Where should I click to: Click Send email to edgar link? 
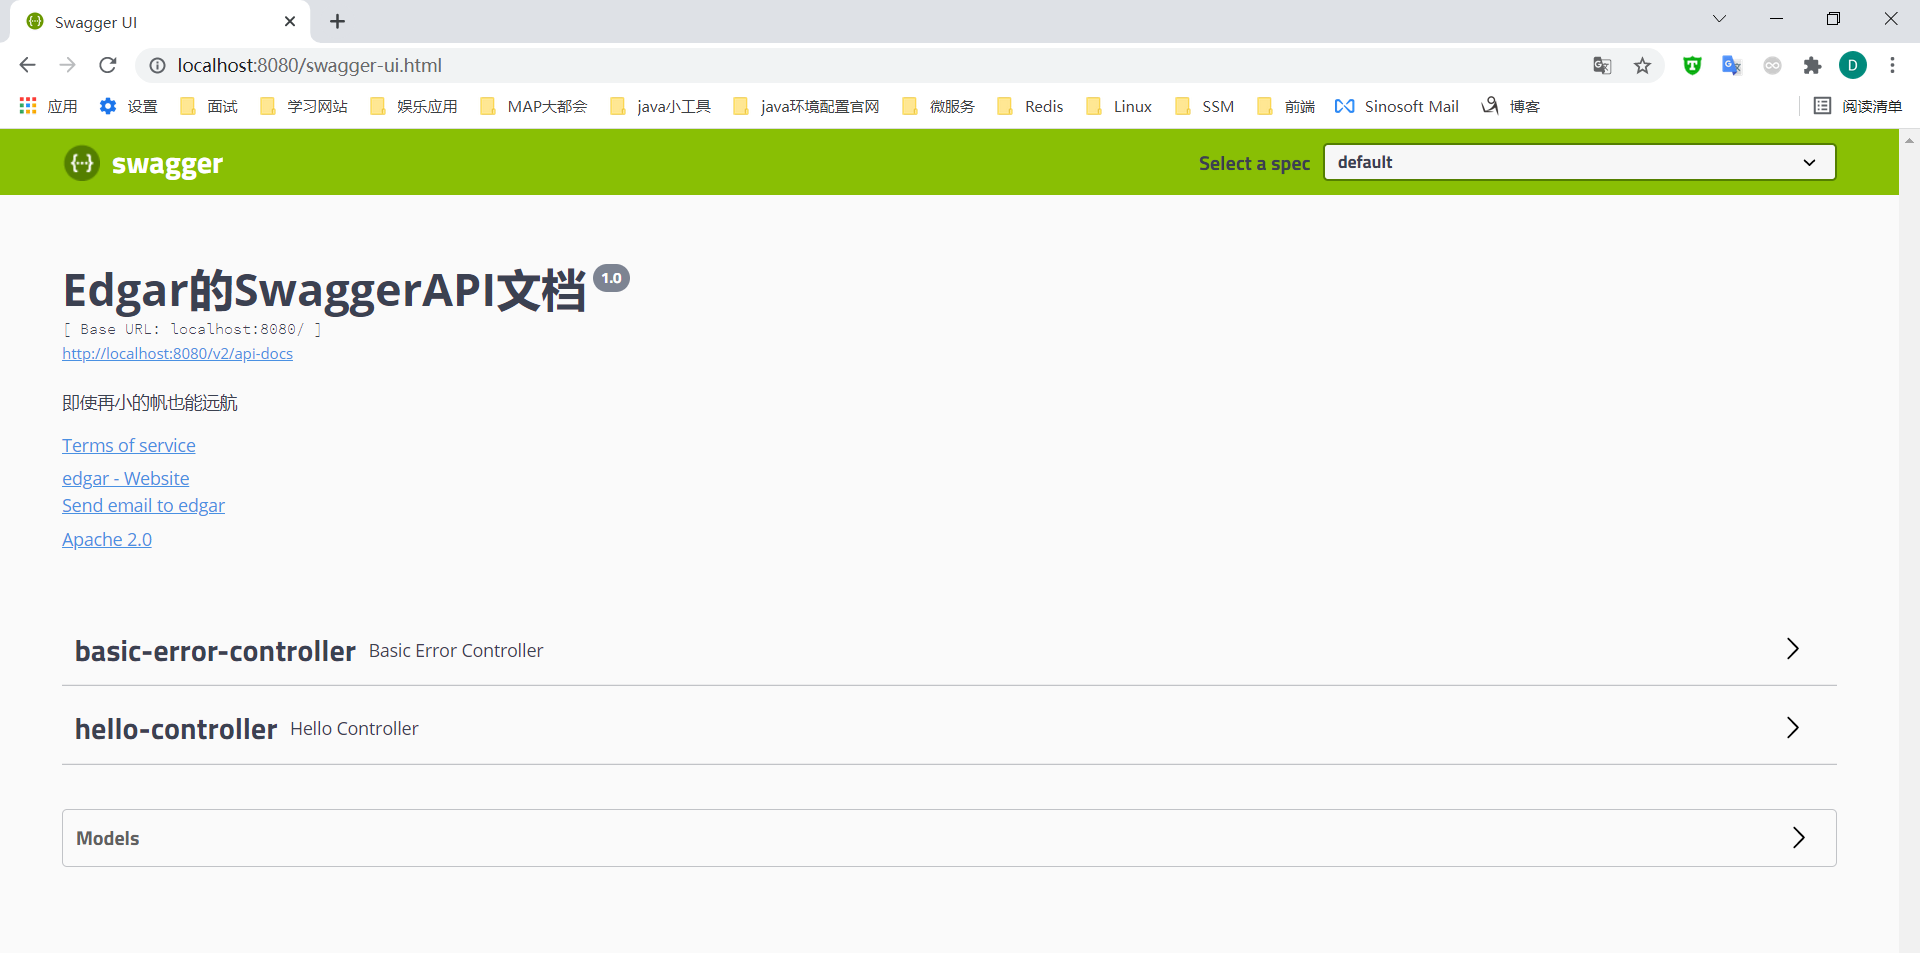click(x=143, y=506)
